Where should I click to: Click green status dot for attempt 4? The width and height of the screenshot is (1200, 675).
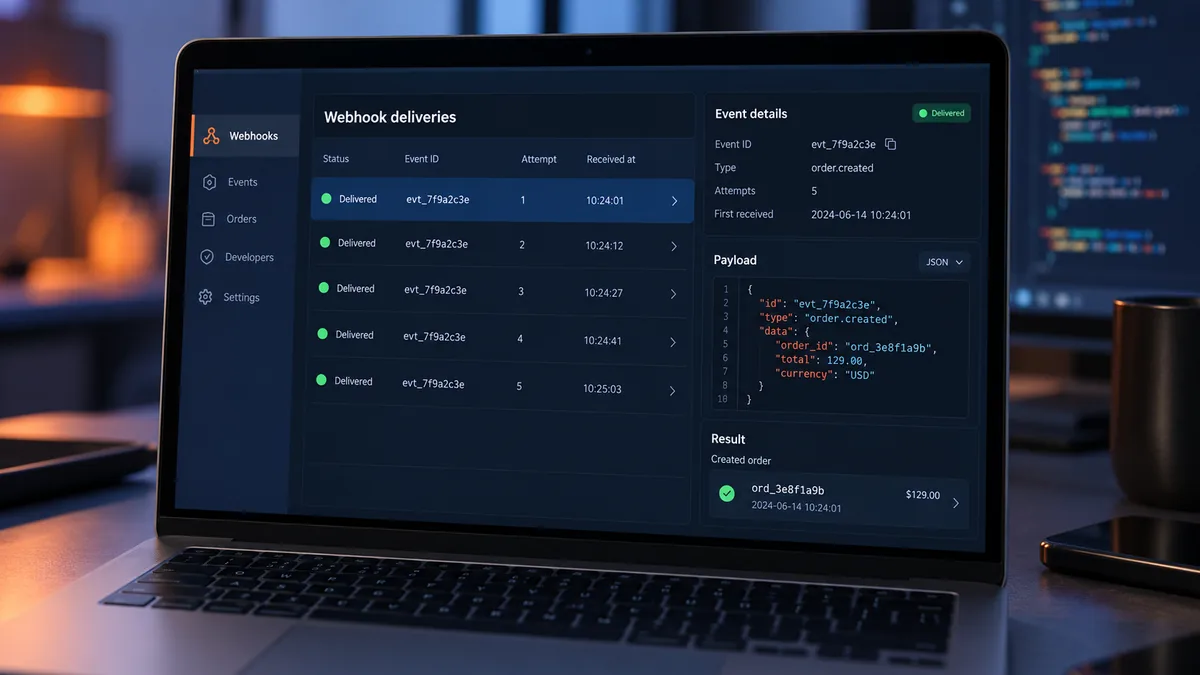[x=322, y=334]
